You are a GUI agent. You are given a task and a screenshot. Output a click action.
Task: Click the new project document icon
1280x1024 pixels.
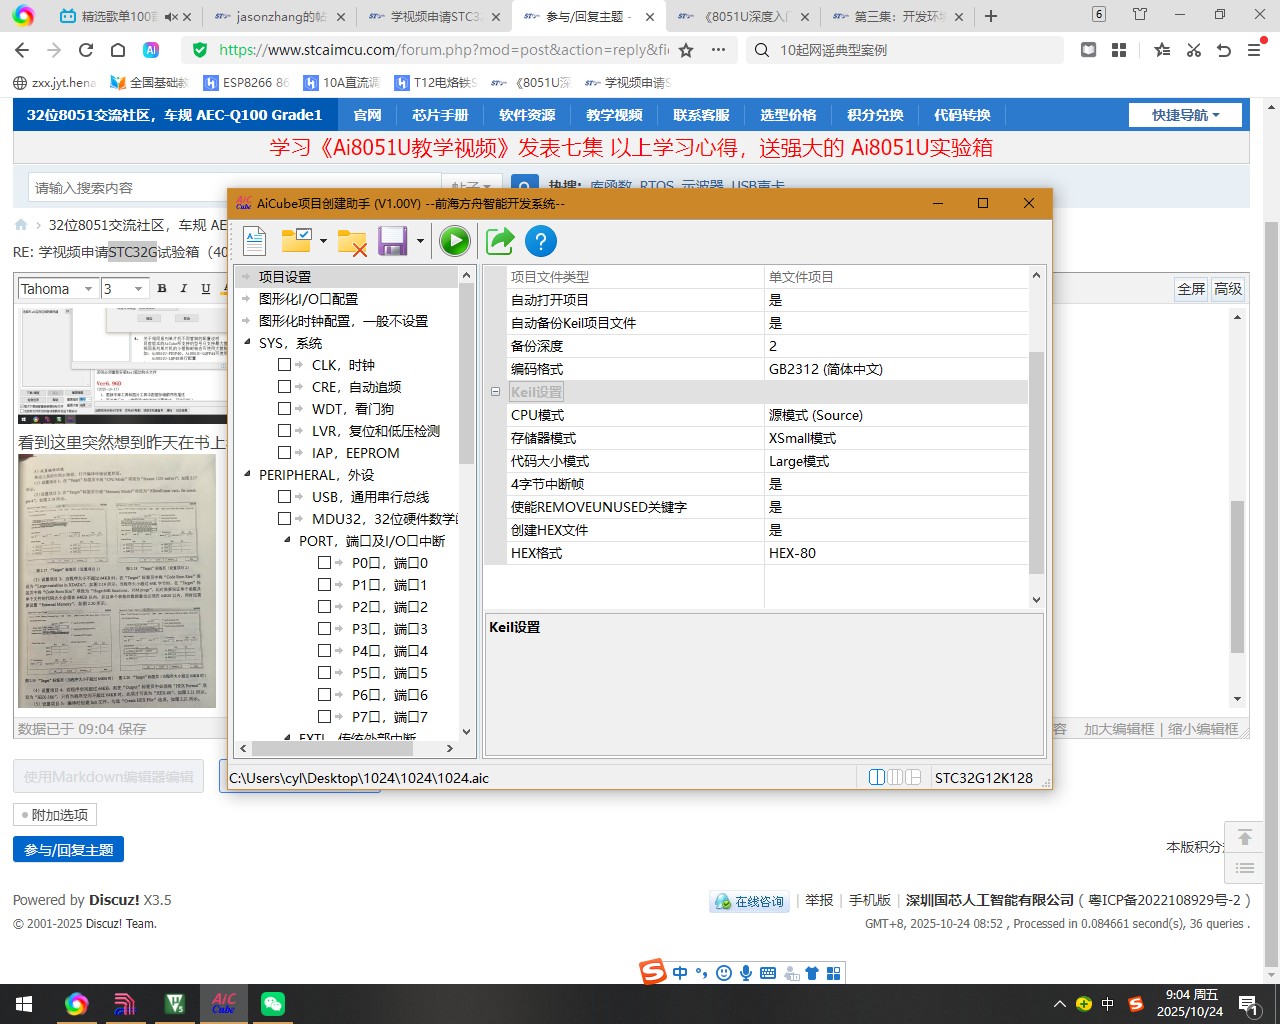[x=255, y=241]
